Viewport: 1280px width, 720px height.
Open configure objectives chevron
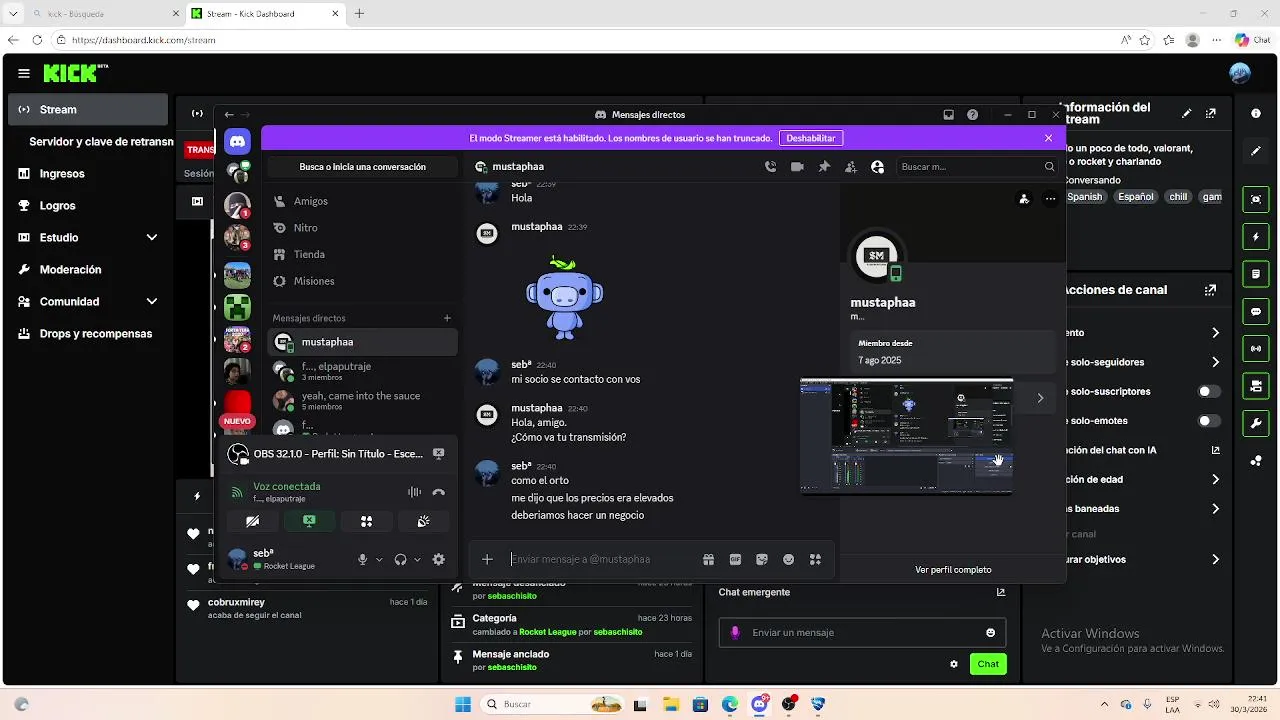[x=1216, y=560]
